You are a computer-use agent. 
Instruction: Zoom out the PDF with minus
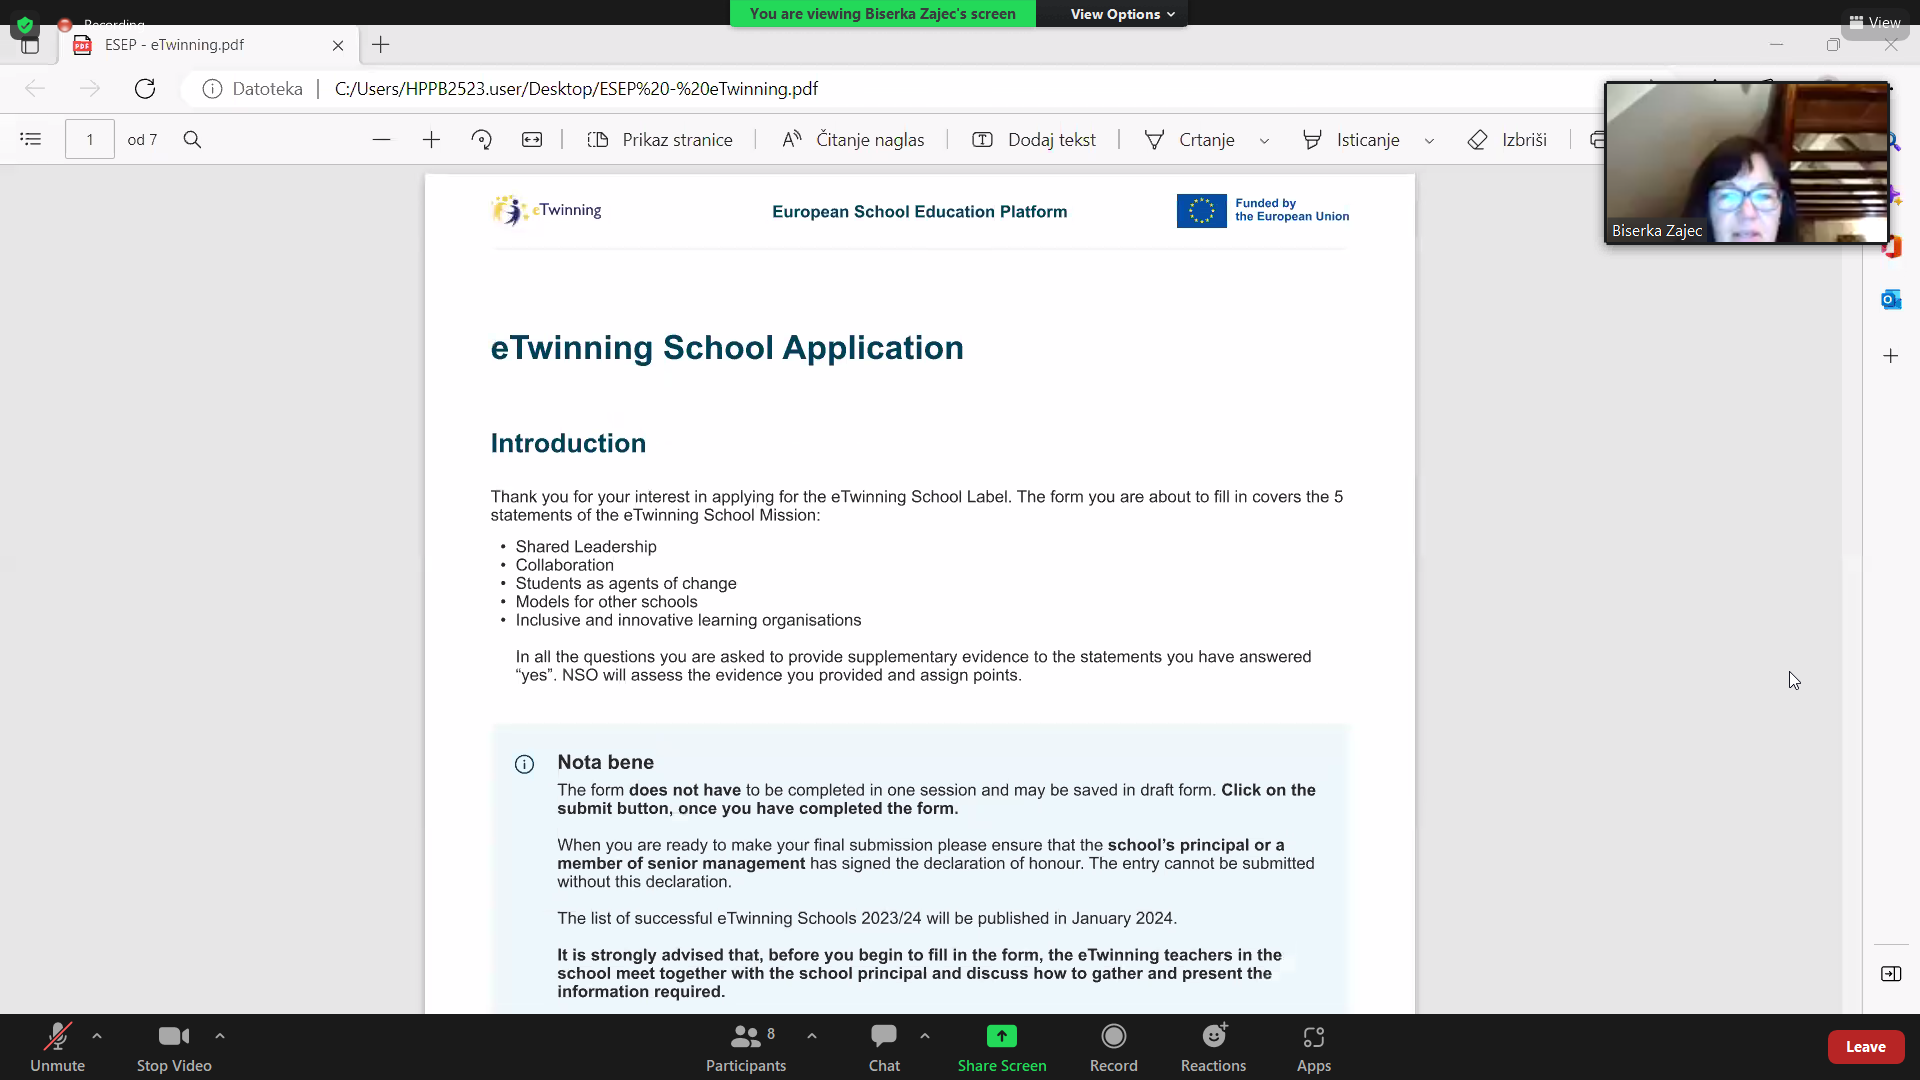pos(381,140)
